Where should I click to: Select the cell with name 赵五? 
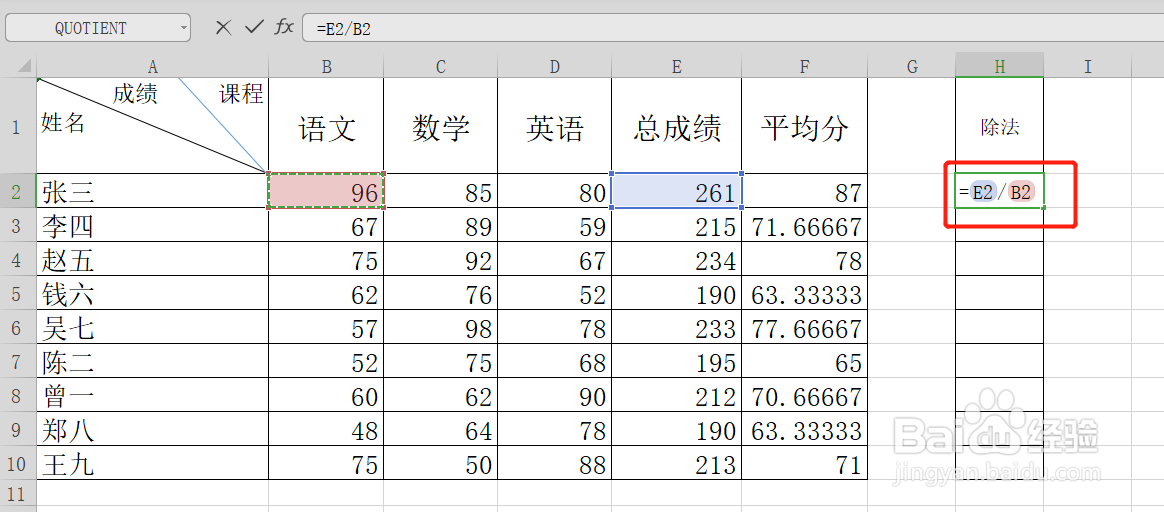[152, 260]
